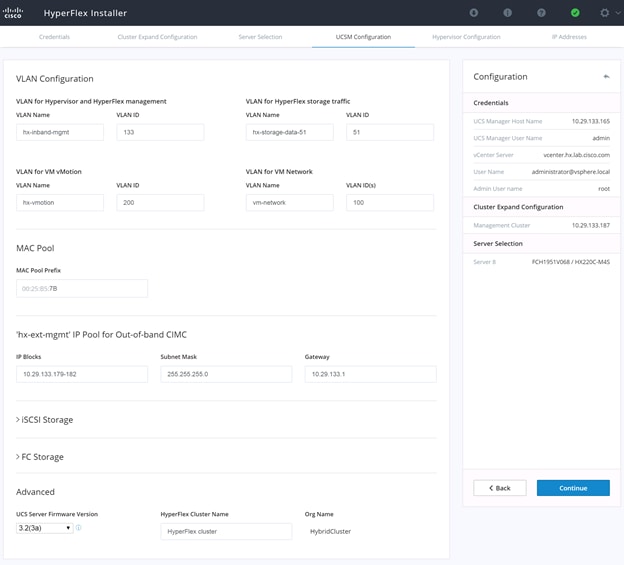Open the Hypervisor Configuration tab

(x=466, y=37)
